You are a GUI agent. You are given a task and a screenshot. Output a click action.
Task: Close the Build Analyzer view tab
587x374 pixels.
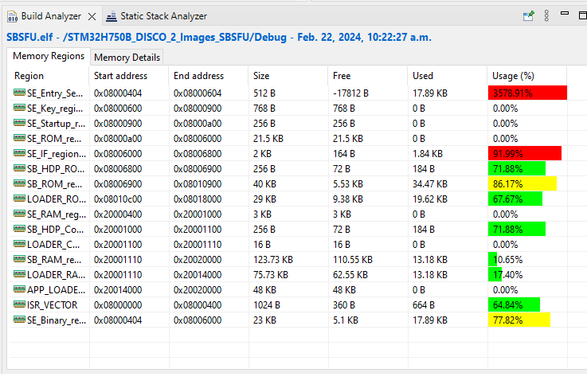click(x=92, y=16)
